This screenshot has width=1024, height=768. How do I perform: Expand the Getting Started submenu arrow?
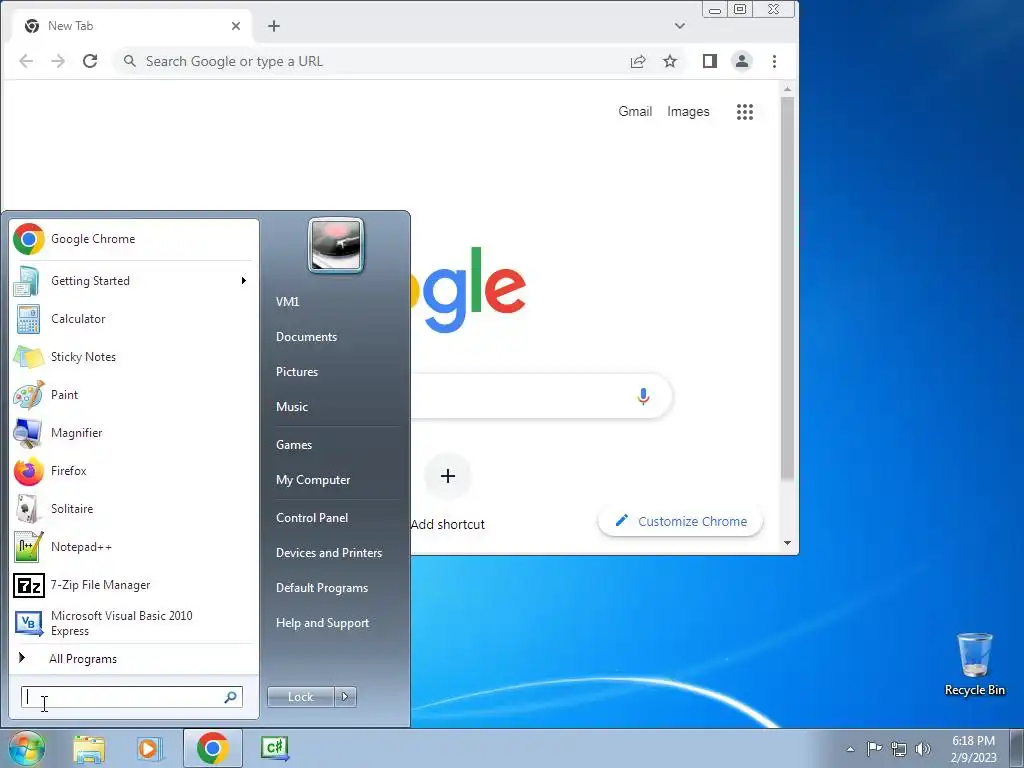pos(244,281)
